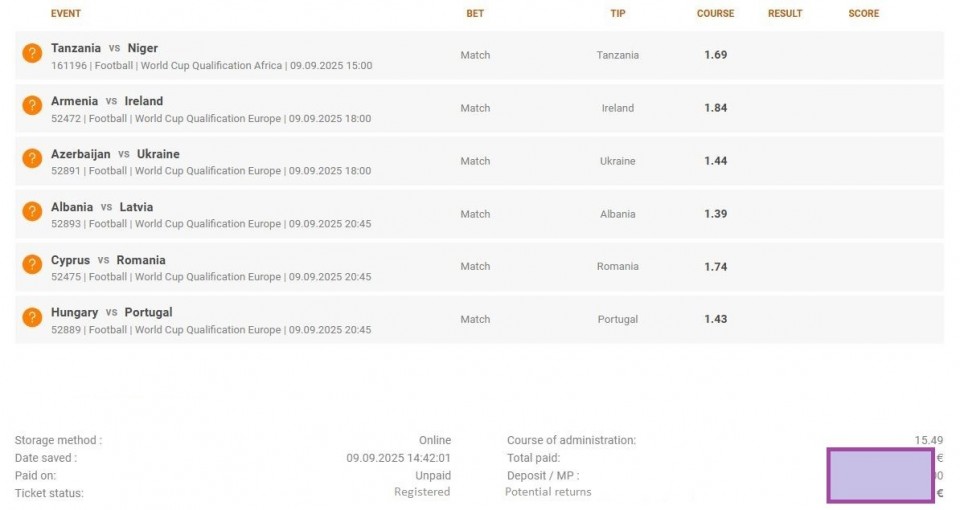Click the SCORE column header
Viewport: 960px width, 510px height.
[x=863, y=13]
